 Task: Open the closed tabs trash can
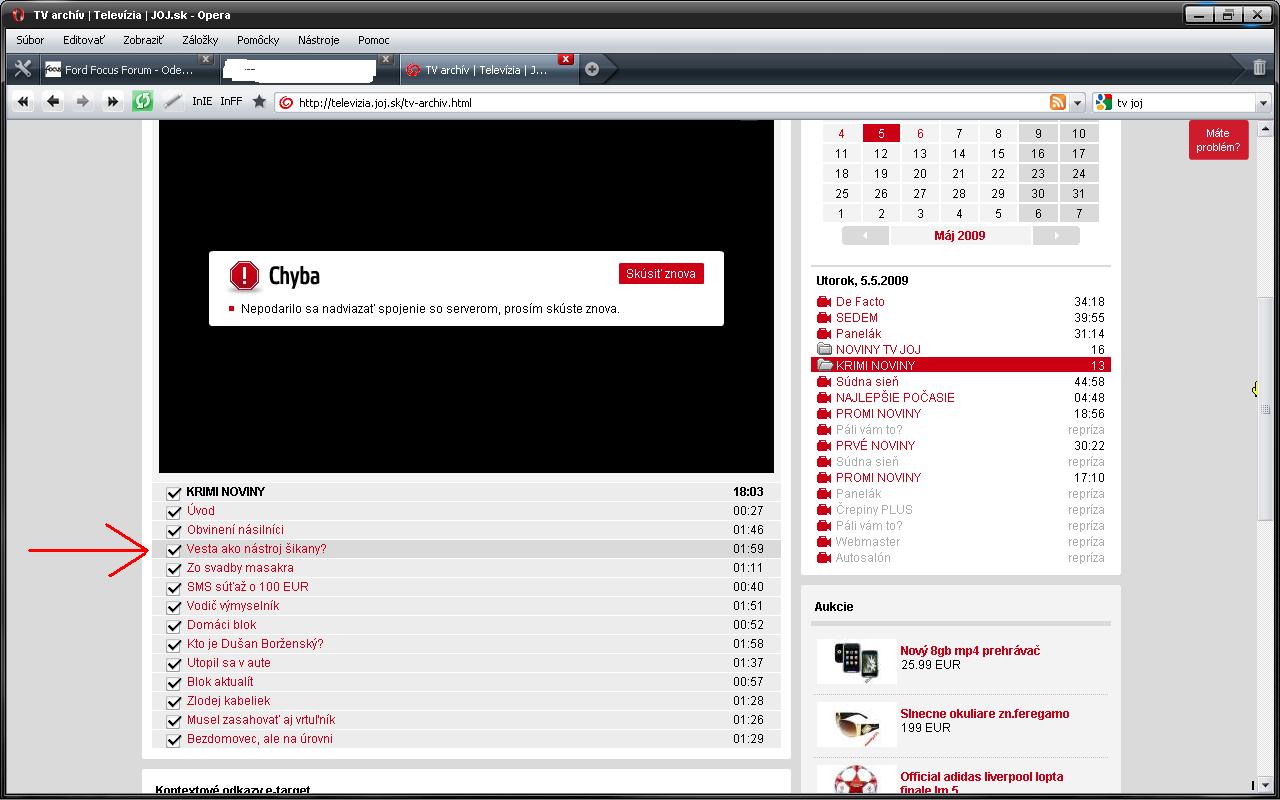click(1259, 68)
